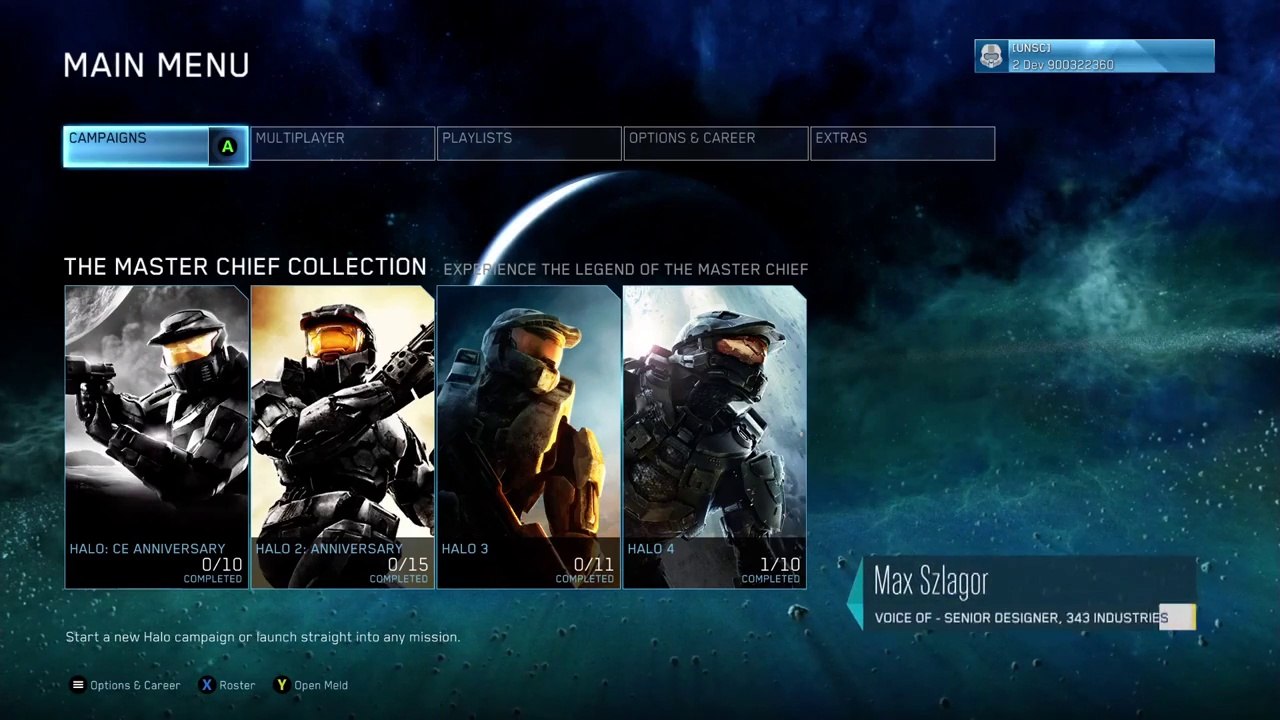Select the Campaigns tab
Viewport: 1280px width, 720px height.
coord(155,146)
